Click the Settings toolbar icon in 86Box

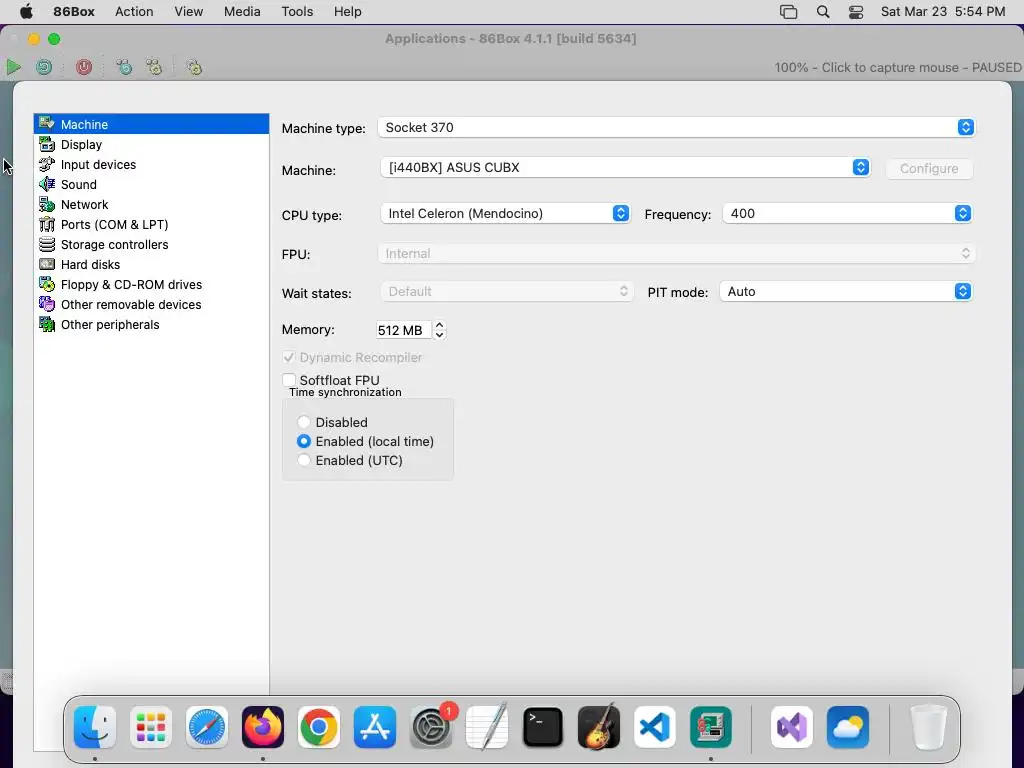[194, 67]
